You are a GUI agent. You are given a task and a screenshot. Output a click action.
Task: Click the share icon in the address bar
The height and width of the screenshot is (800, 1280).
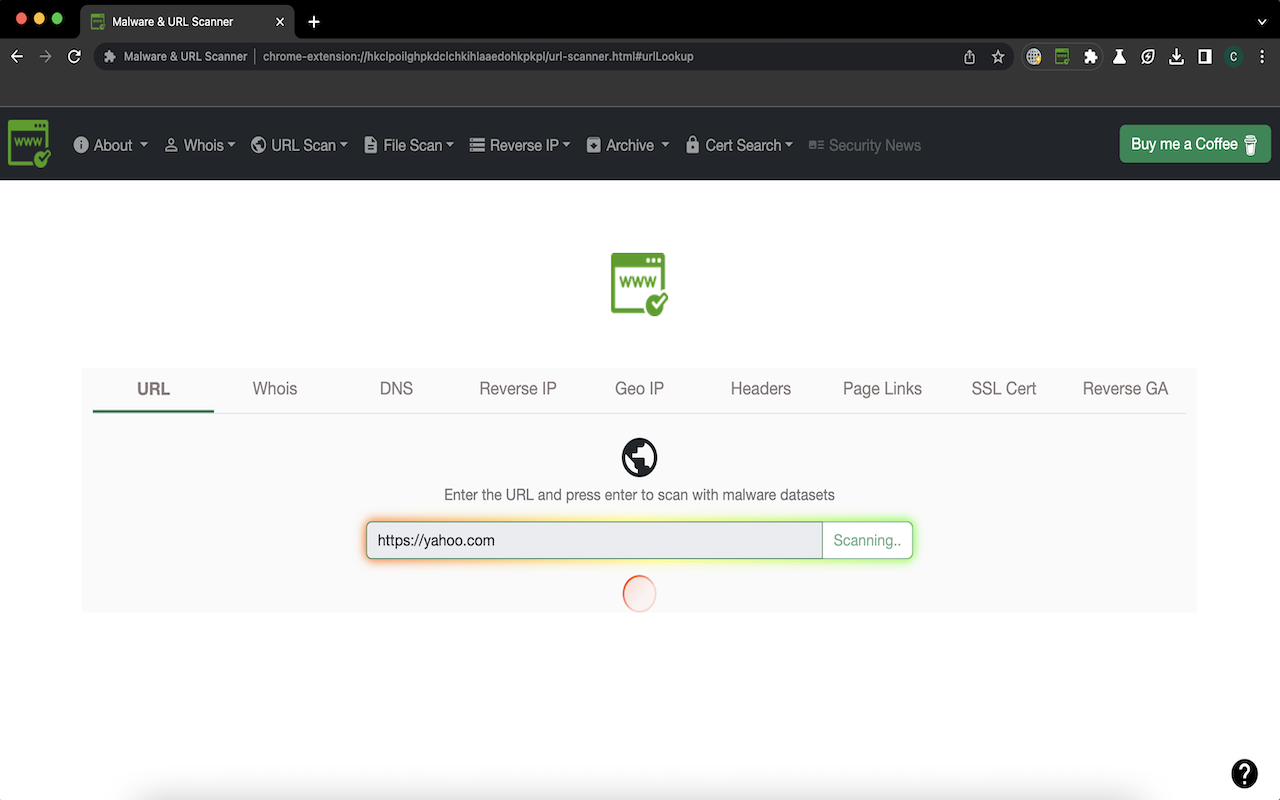coord(968,57)
